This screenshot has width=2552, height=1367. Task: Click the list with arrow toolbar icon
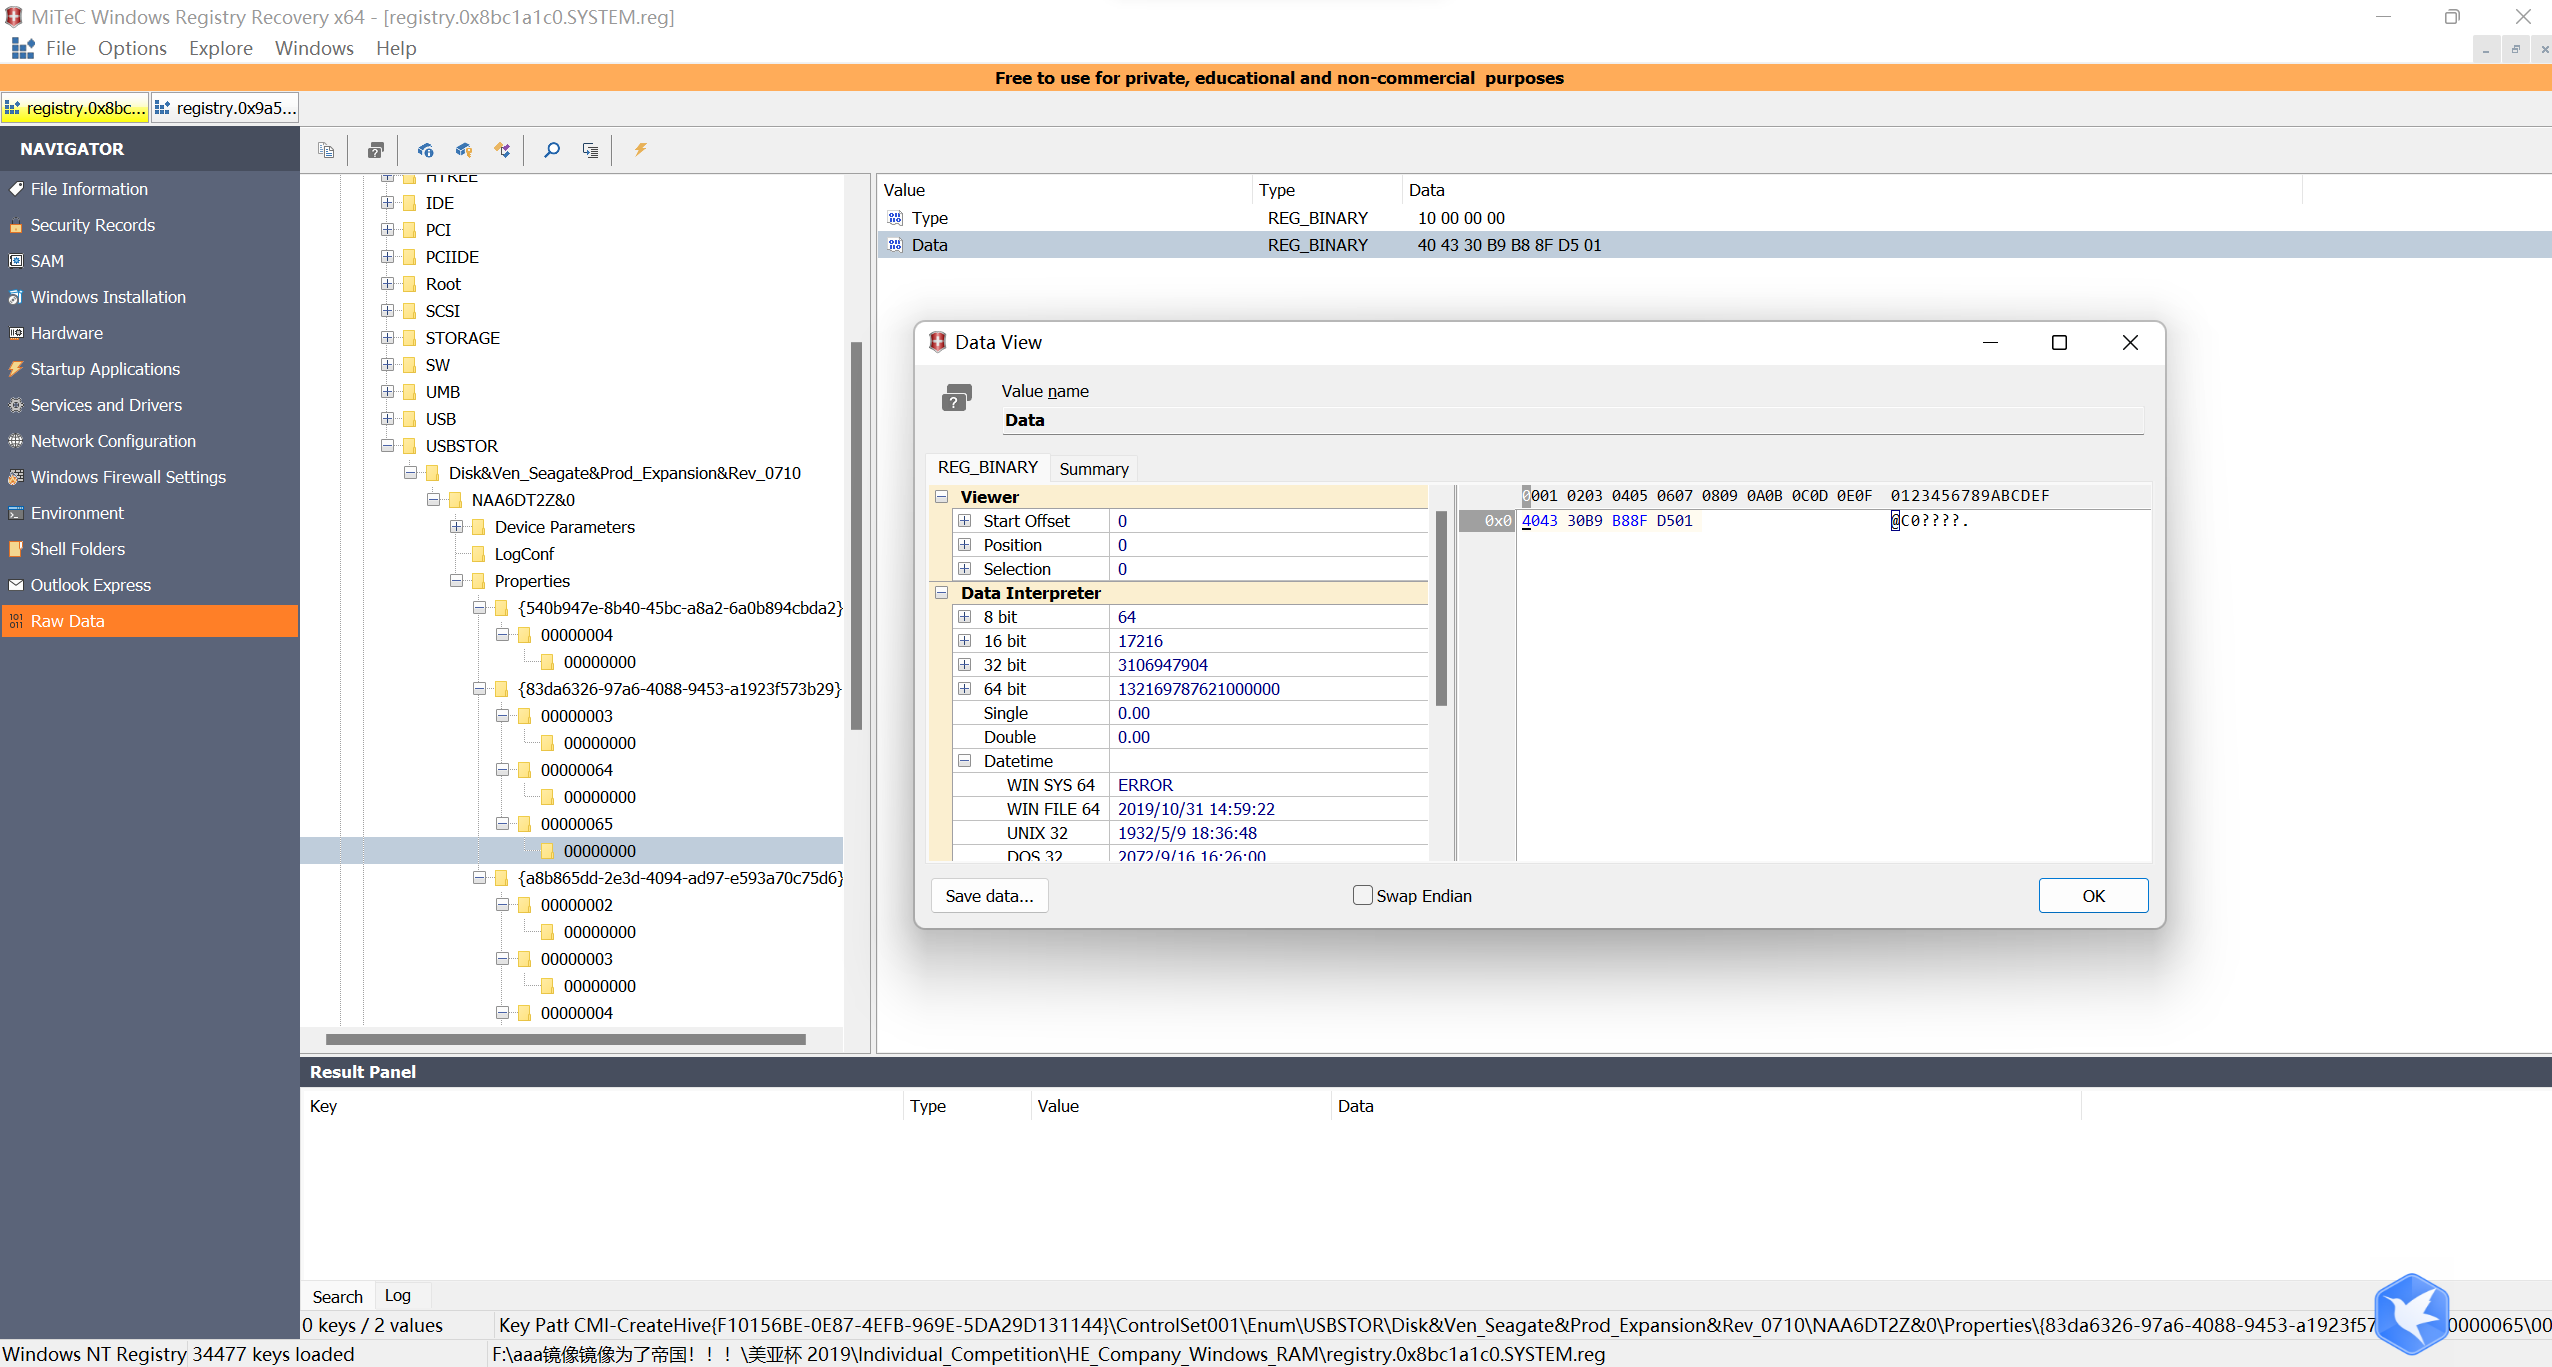click(x=590, y=150)
